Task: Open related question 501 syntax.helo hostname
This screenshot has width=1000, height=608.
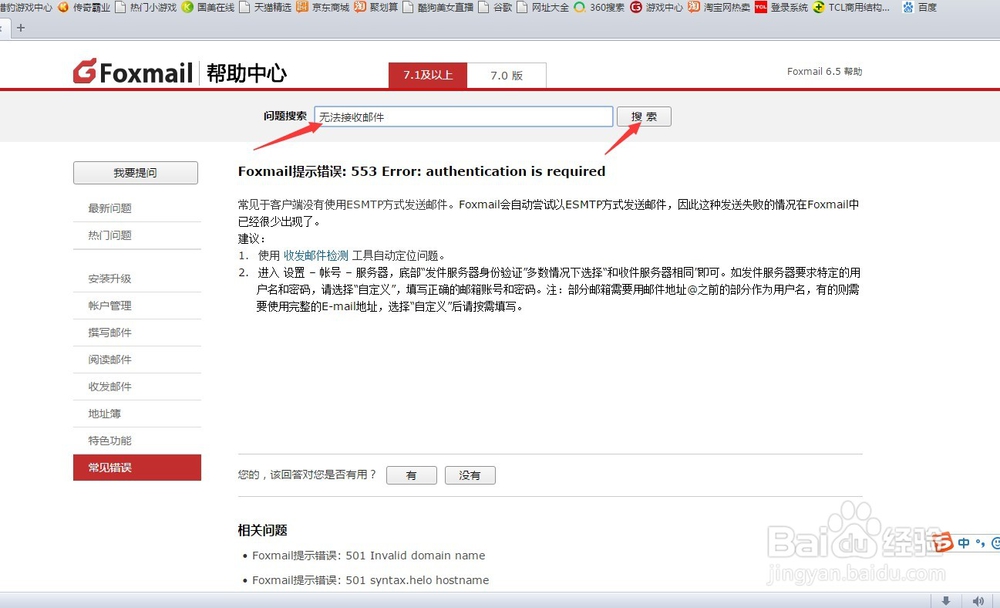Action: [371, 580]
